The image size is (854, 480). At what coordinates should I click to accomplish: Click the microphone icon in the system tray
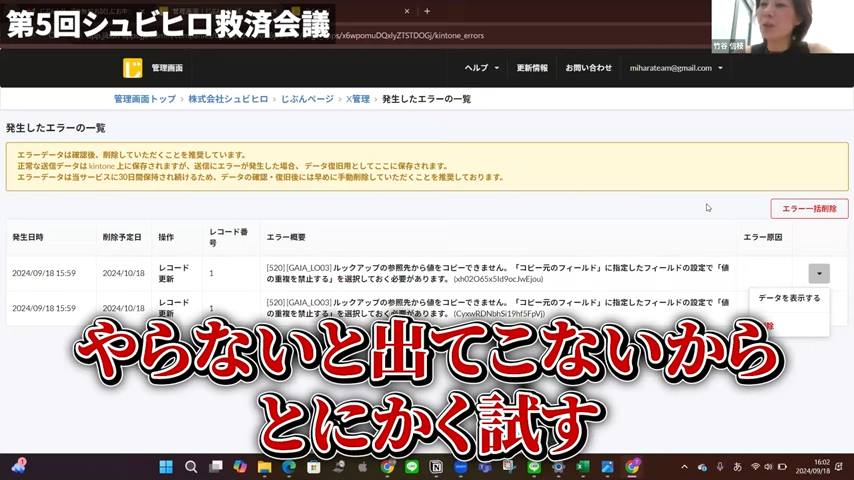(x=720, y=467)
